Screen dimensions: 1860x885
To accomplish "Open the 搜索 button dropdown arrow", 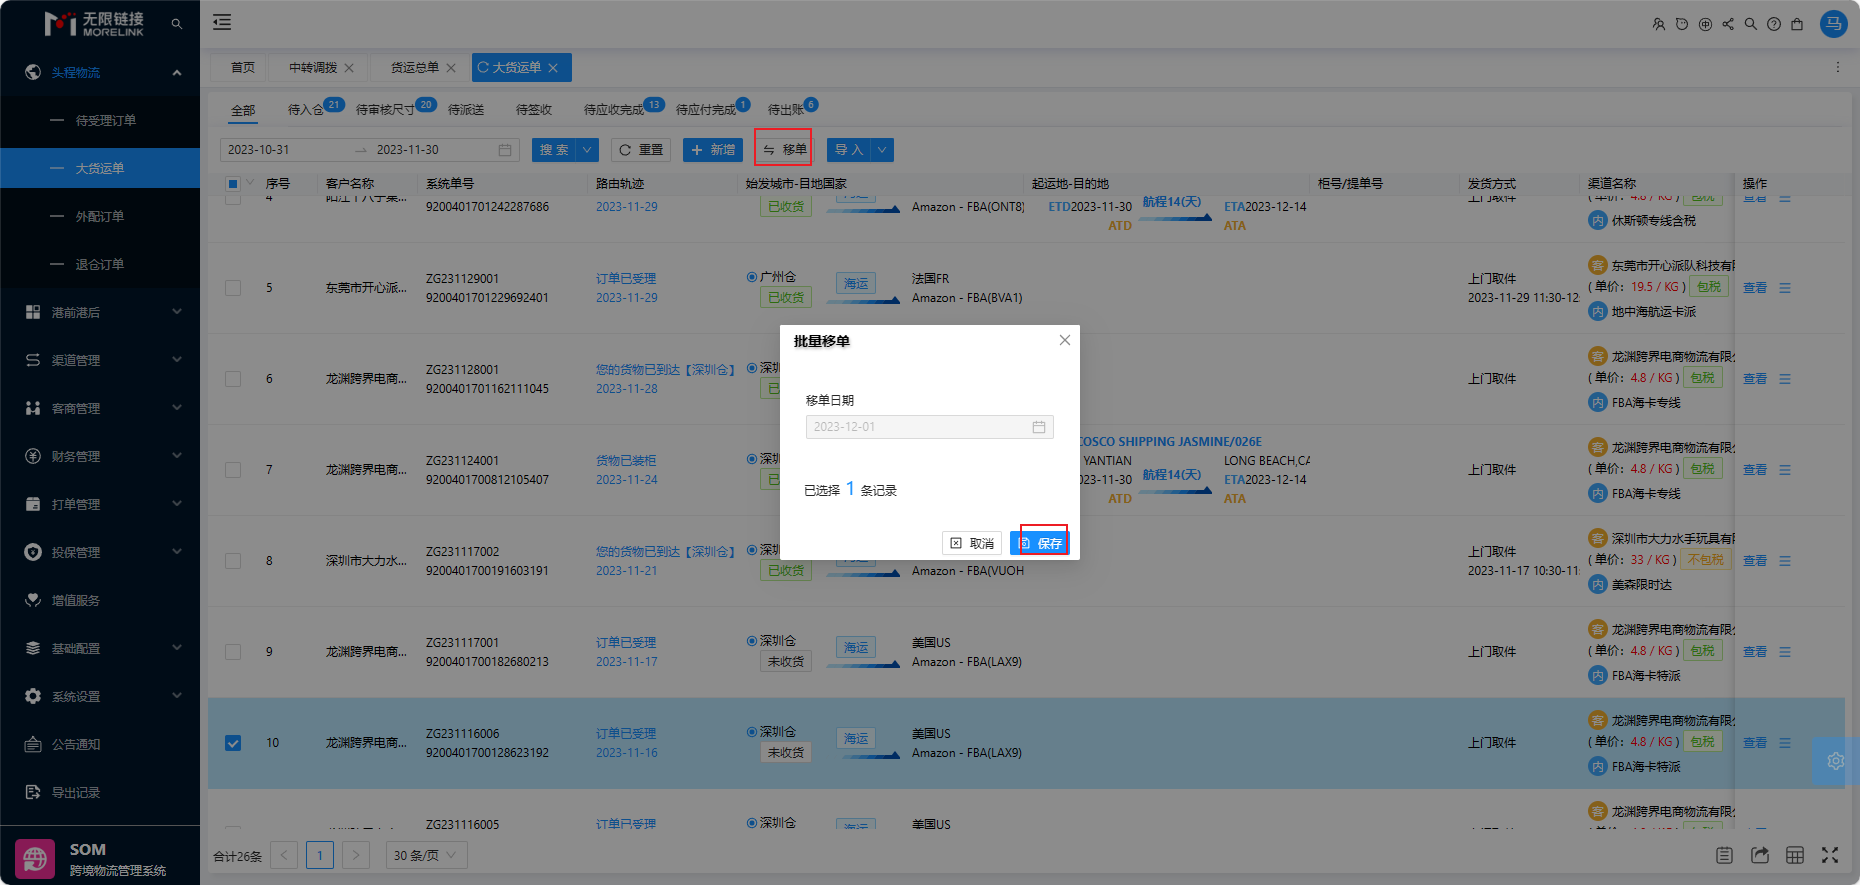I will coord(588,150).
